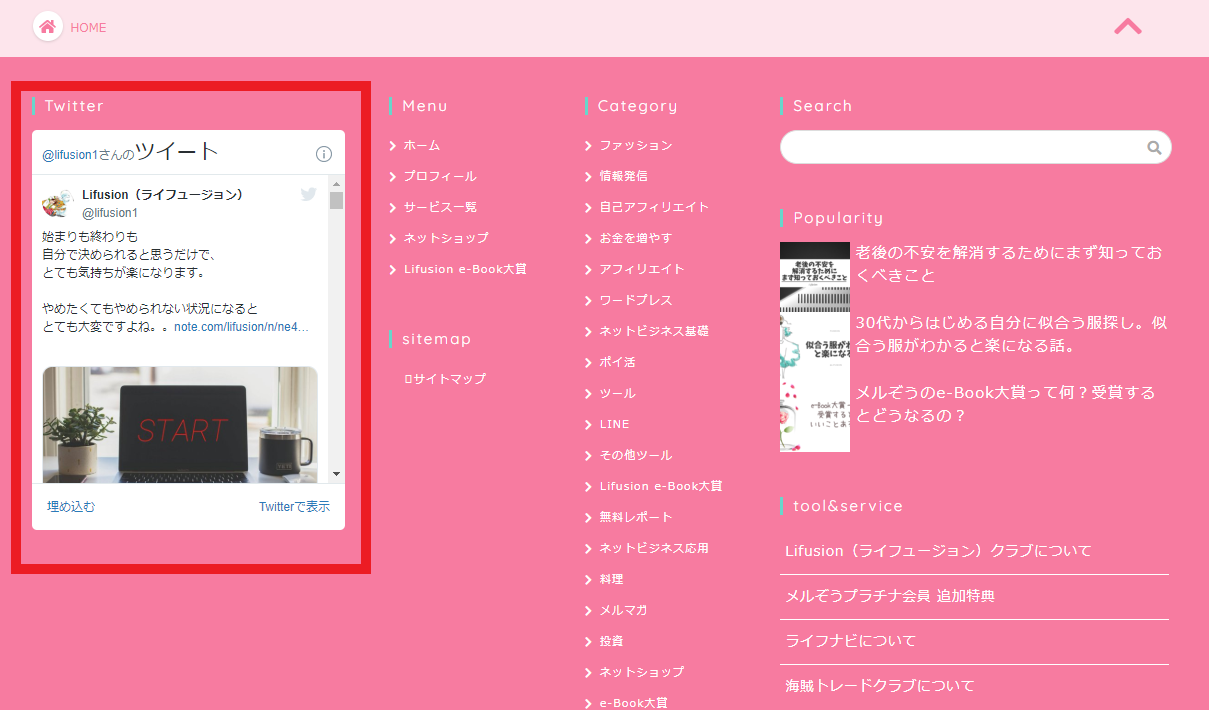Image resolution: width=1209 pixels, height=710 pixels.
Task: Open メルマガ category
Action: (623, 610)
